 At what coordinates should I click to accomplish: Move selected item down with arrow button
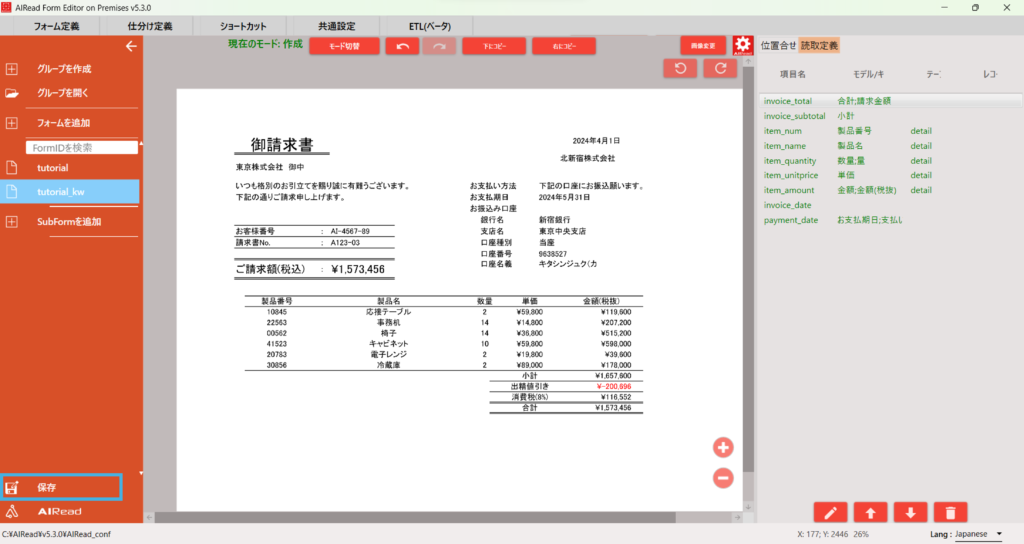coord(909,512)
